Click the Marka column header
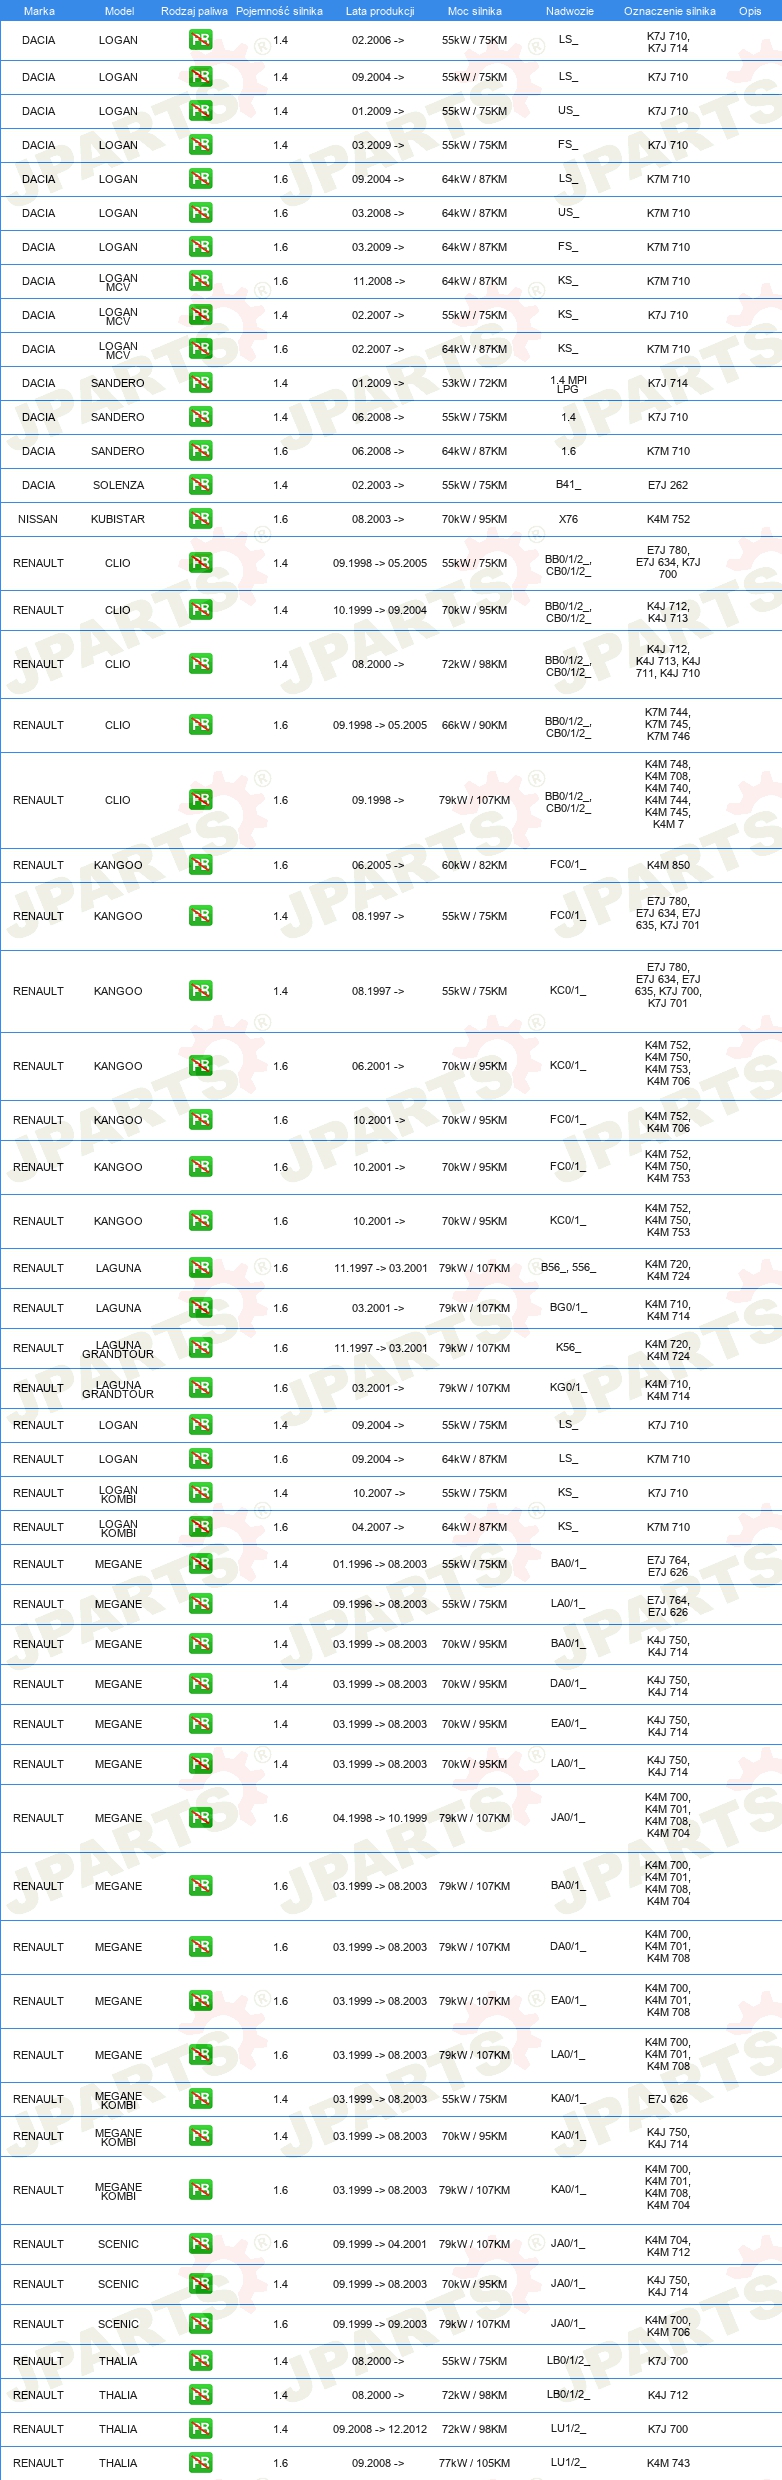 click(39, 11)
